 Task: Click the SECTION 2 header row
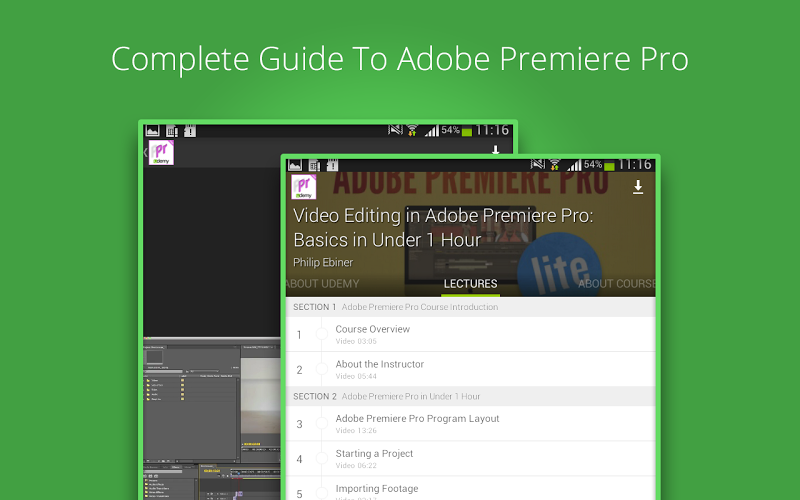click(470, 396)
